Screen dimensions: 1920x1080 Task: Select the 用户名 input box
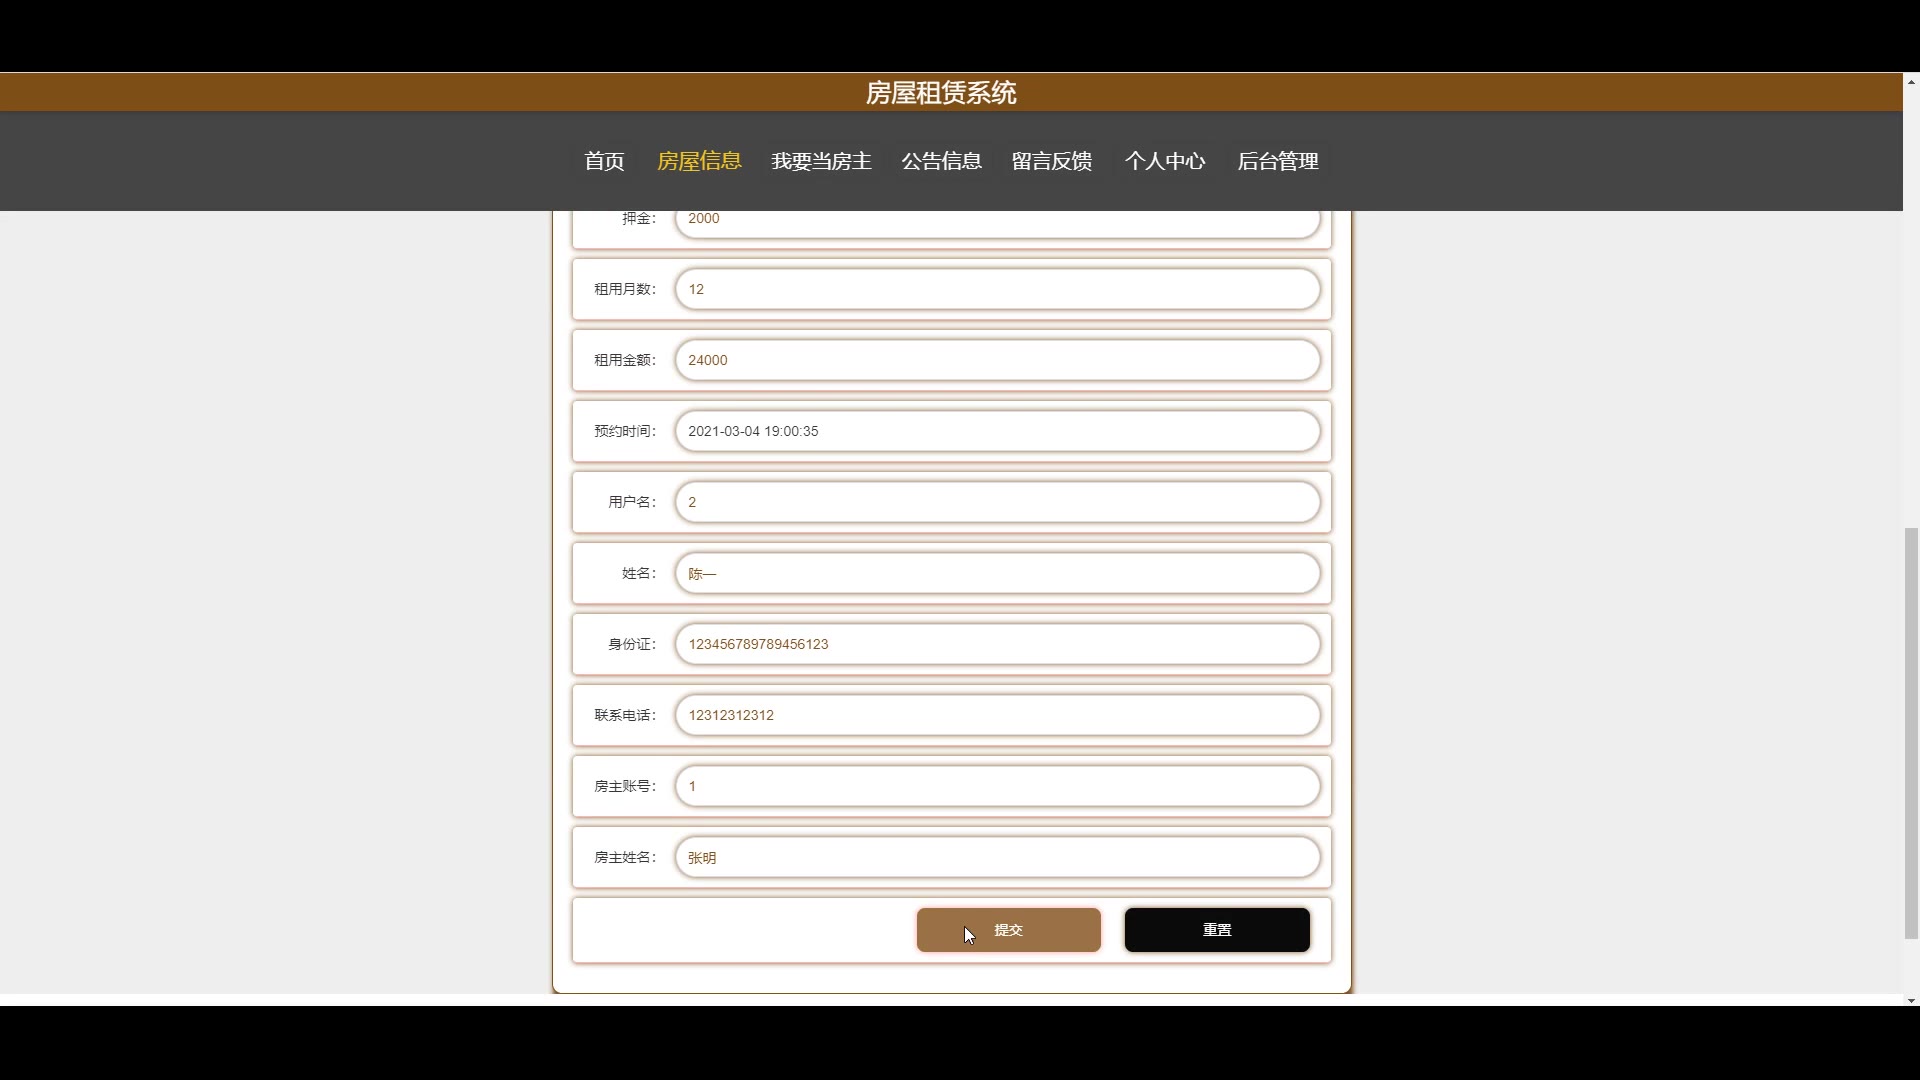[997, 502]
